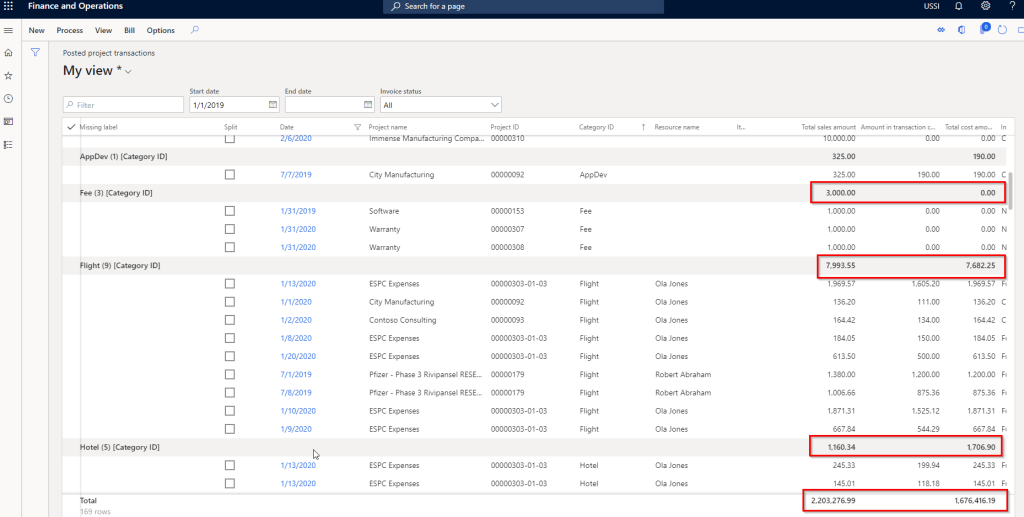Check the Split box for City Manufacturing AppDev row
The image size is (1024, 517).
(230, 174)
